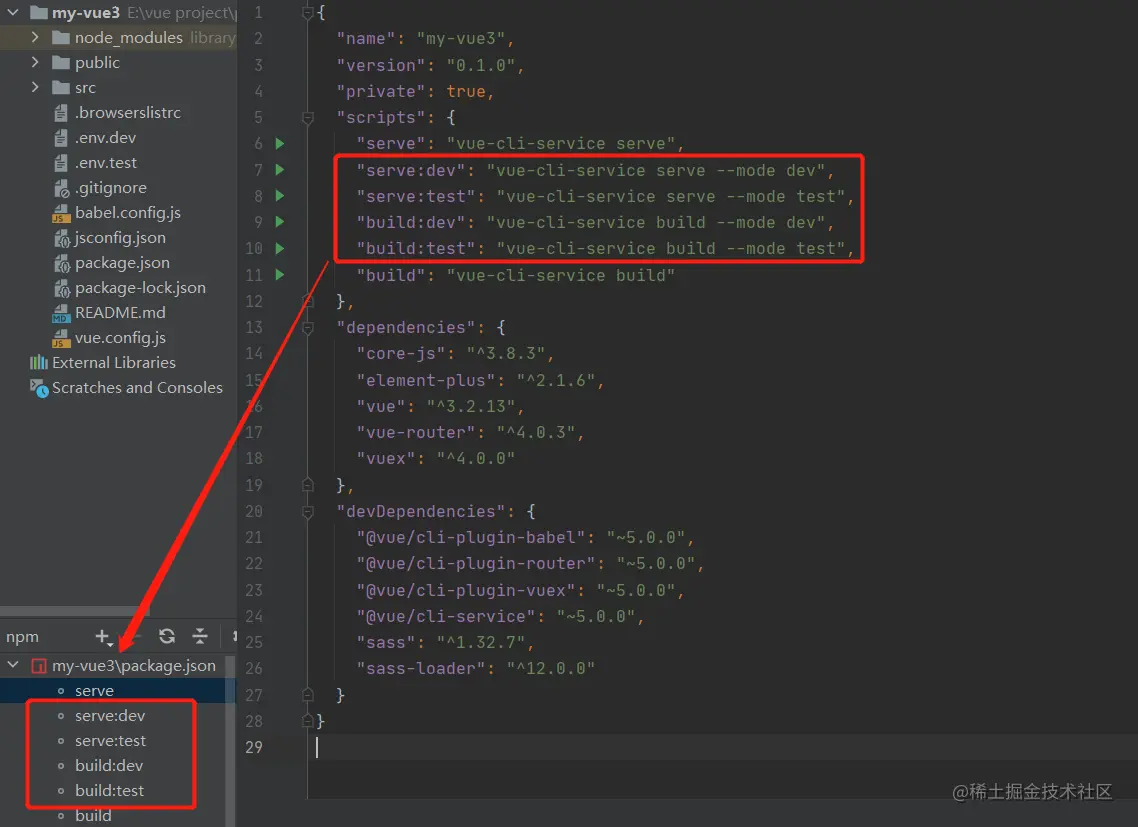This screenshot has width=1138, height=827.
Task: Reload npm scripts with the refresh icon
Action: [167, 637]
